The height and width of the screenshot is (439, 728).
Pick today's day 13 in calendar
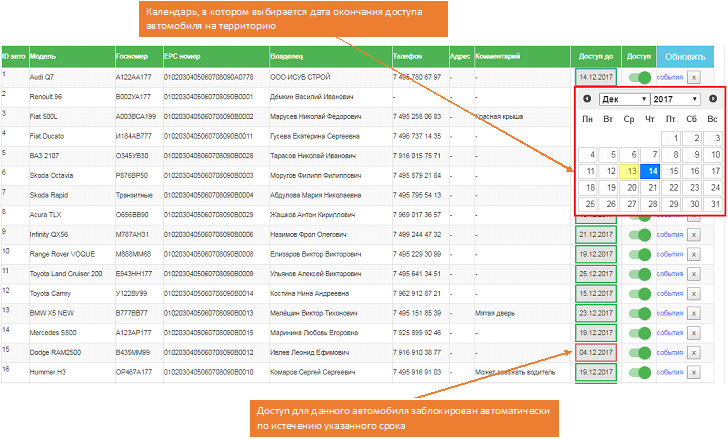[x=629, y=171]
